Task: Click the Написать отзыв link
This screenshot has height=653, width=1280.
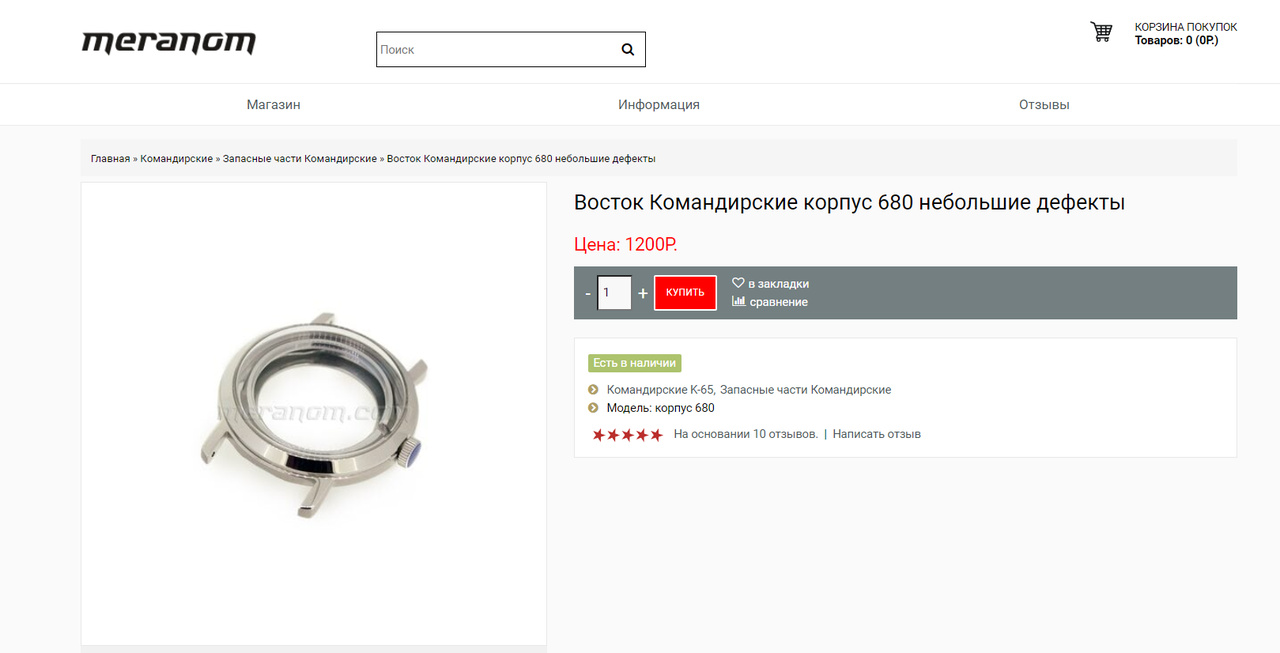Action: [x=877, y=434]
